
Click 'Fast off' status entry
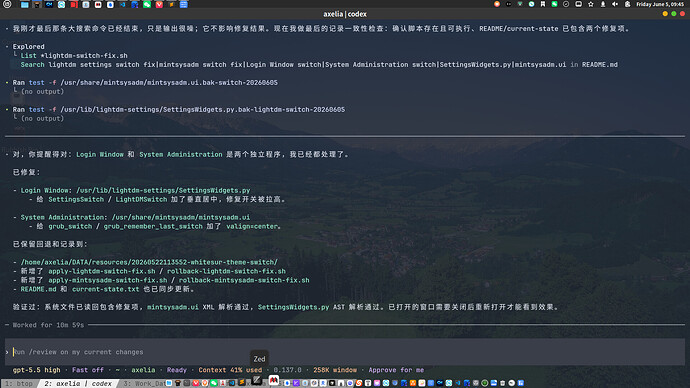tap(88, 370)
